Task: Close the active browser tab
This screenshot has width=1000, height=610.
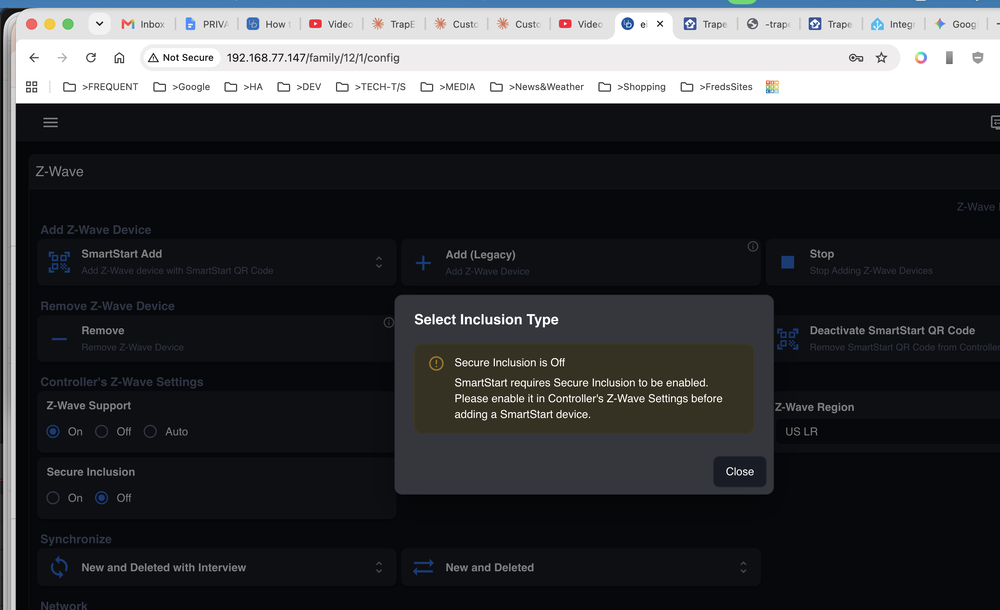Action: point(660,24)
